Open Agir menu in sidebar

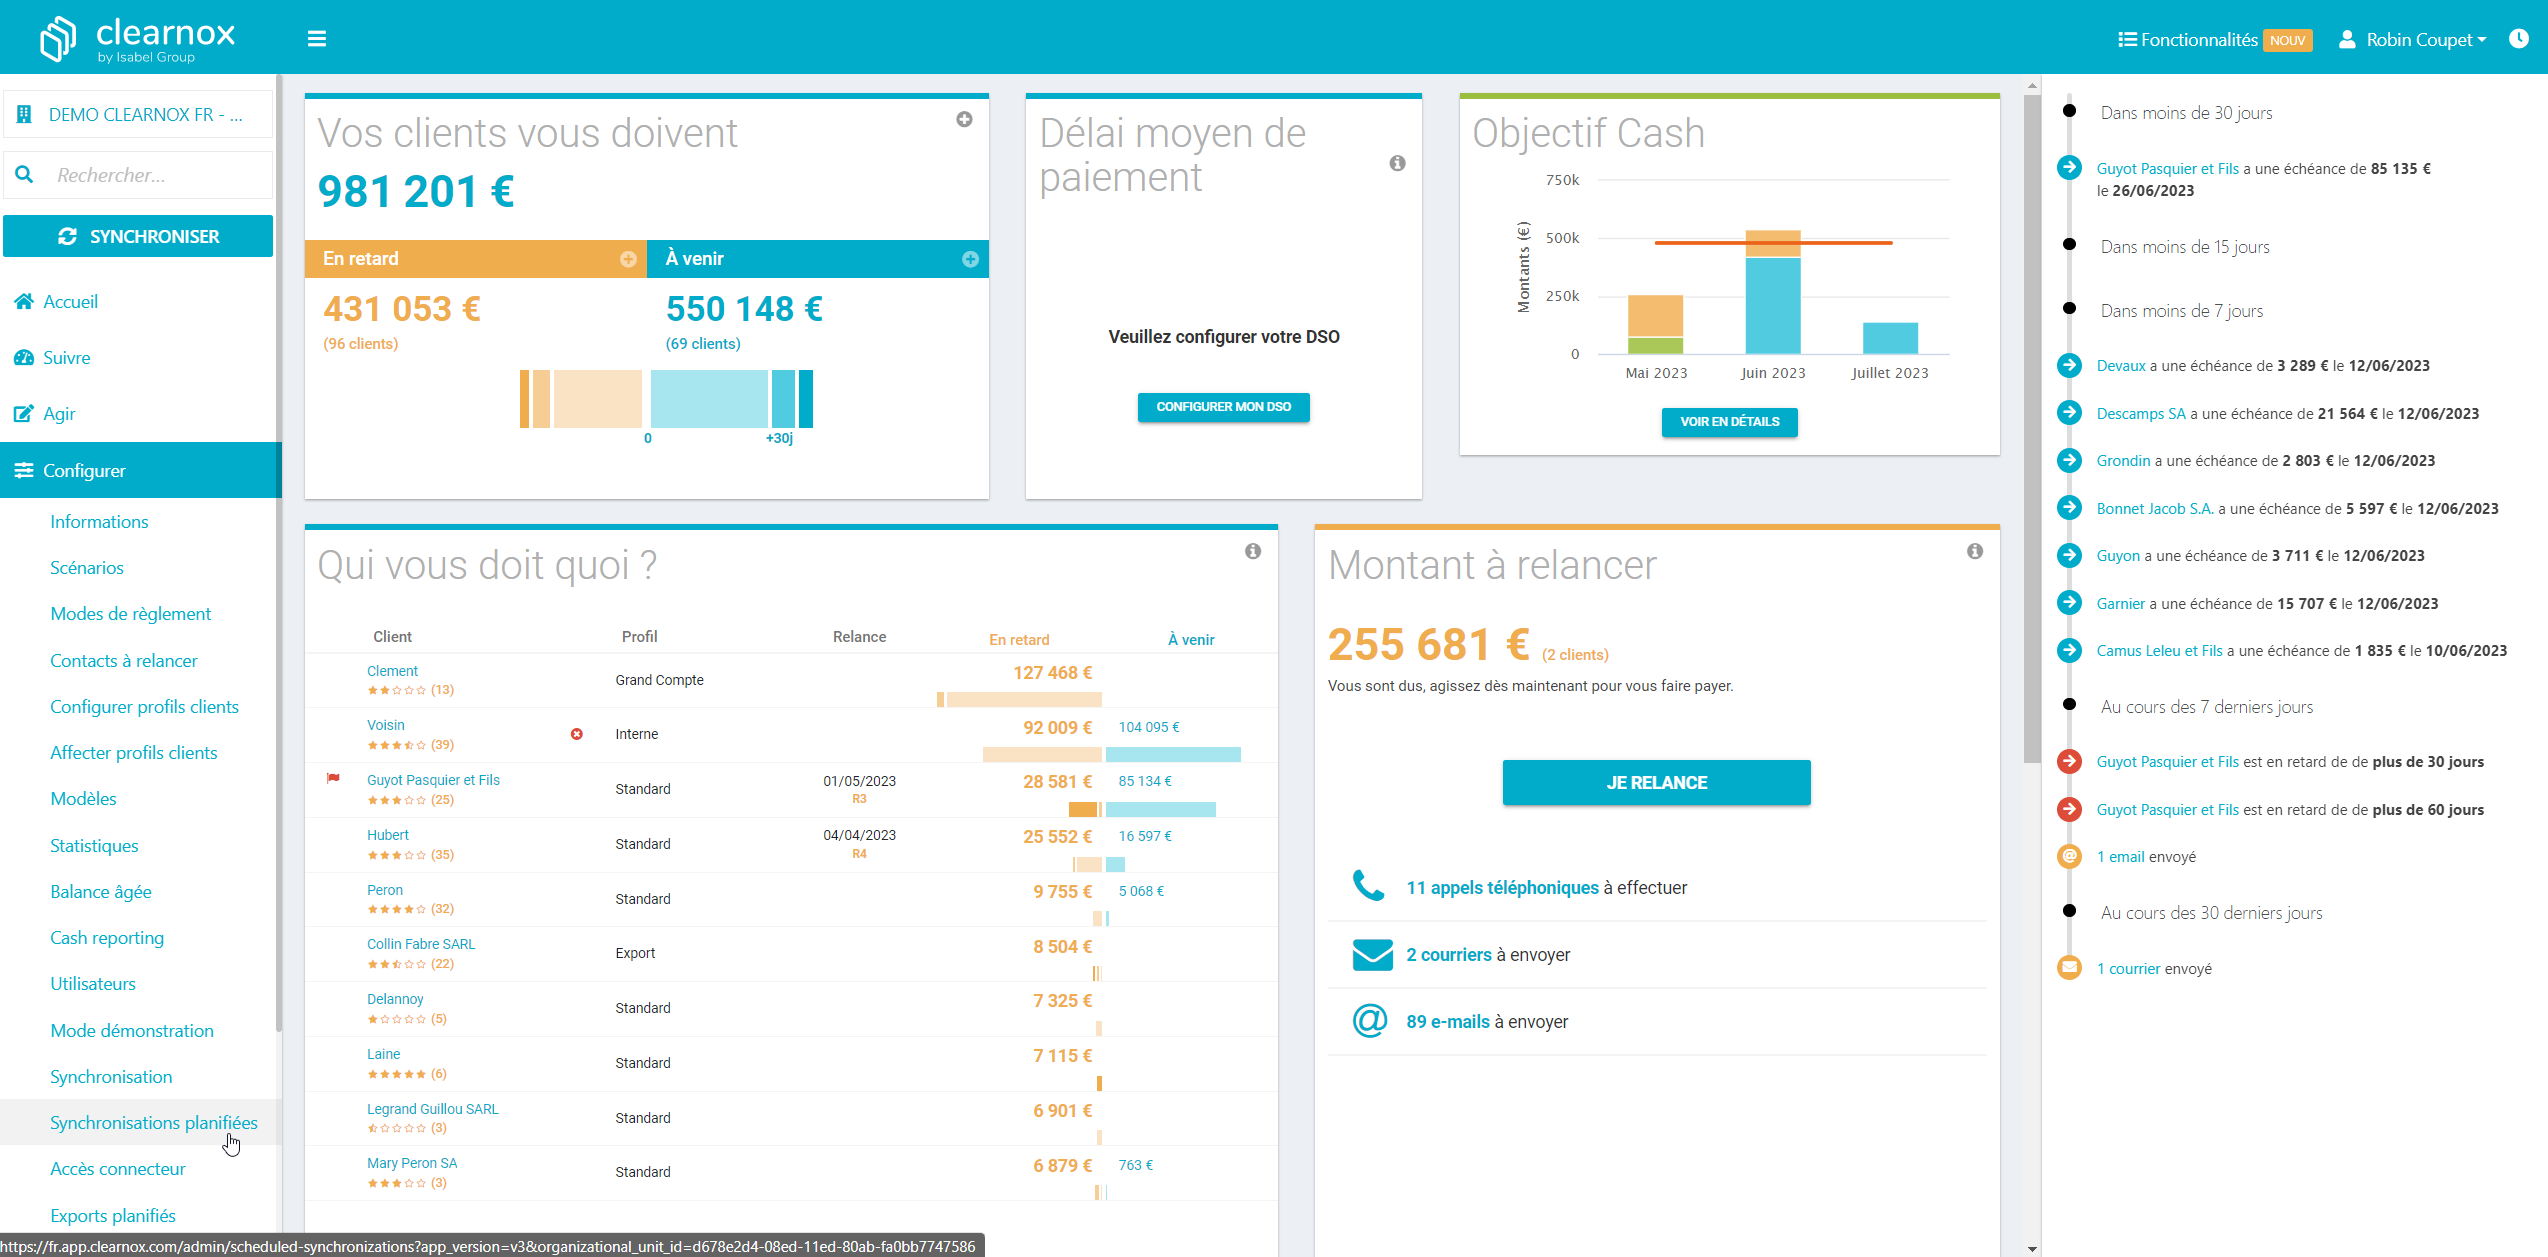click(59, 413)
